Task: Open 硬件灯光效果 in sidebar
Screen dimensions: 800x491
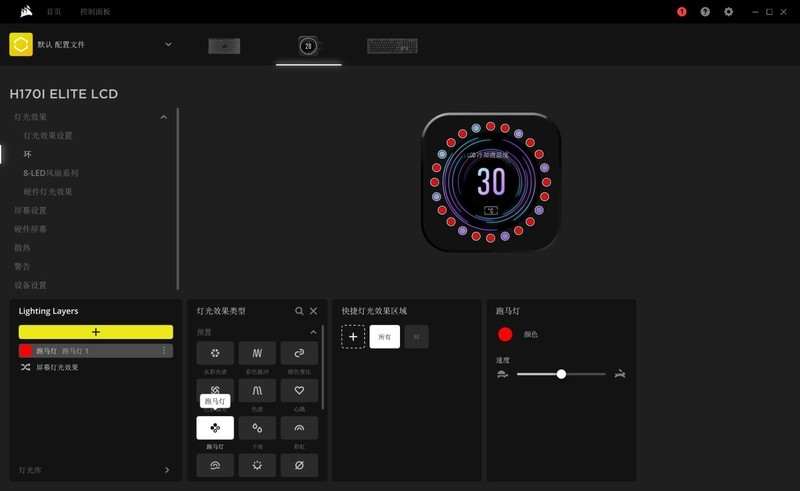Action: click(x=48, y=192)
